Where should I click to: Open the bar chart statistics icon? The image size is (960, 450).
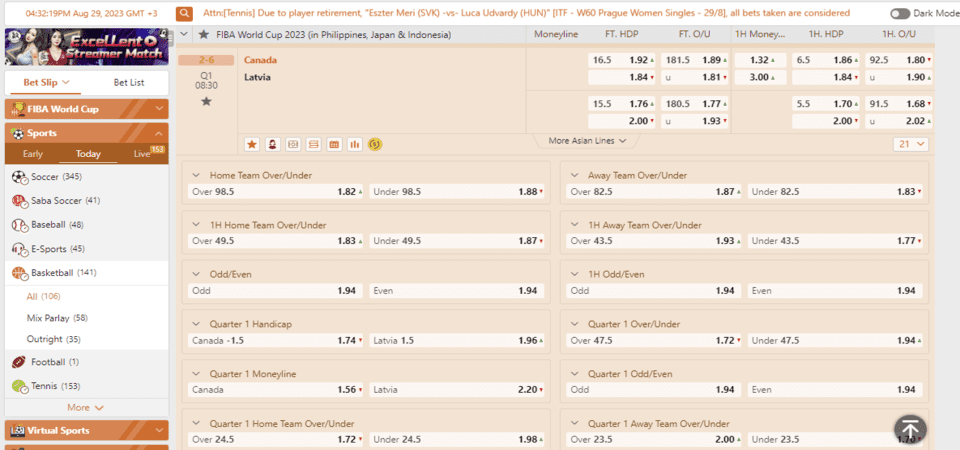pyautogui.click(x=354, y=144)
